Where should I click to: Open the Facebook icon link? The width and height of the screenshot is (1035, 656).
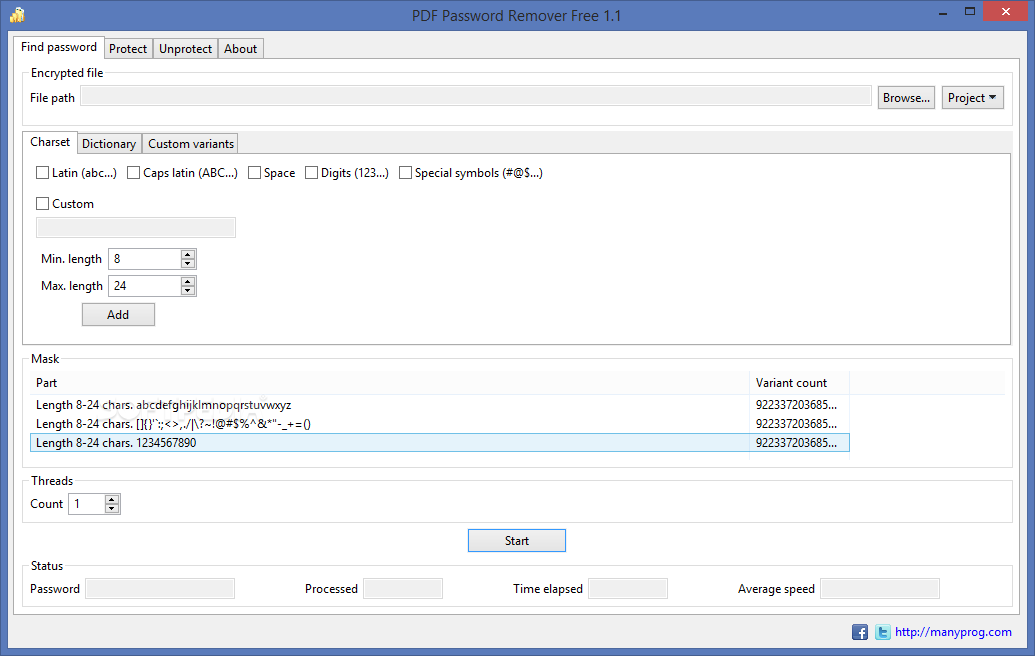click(x=859, y=632)
